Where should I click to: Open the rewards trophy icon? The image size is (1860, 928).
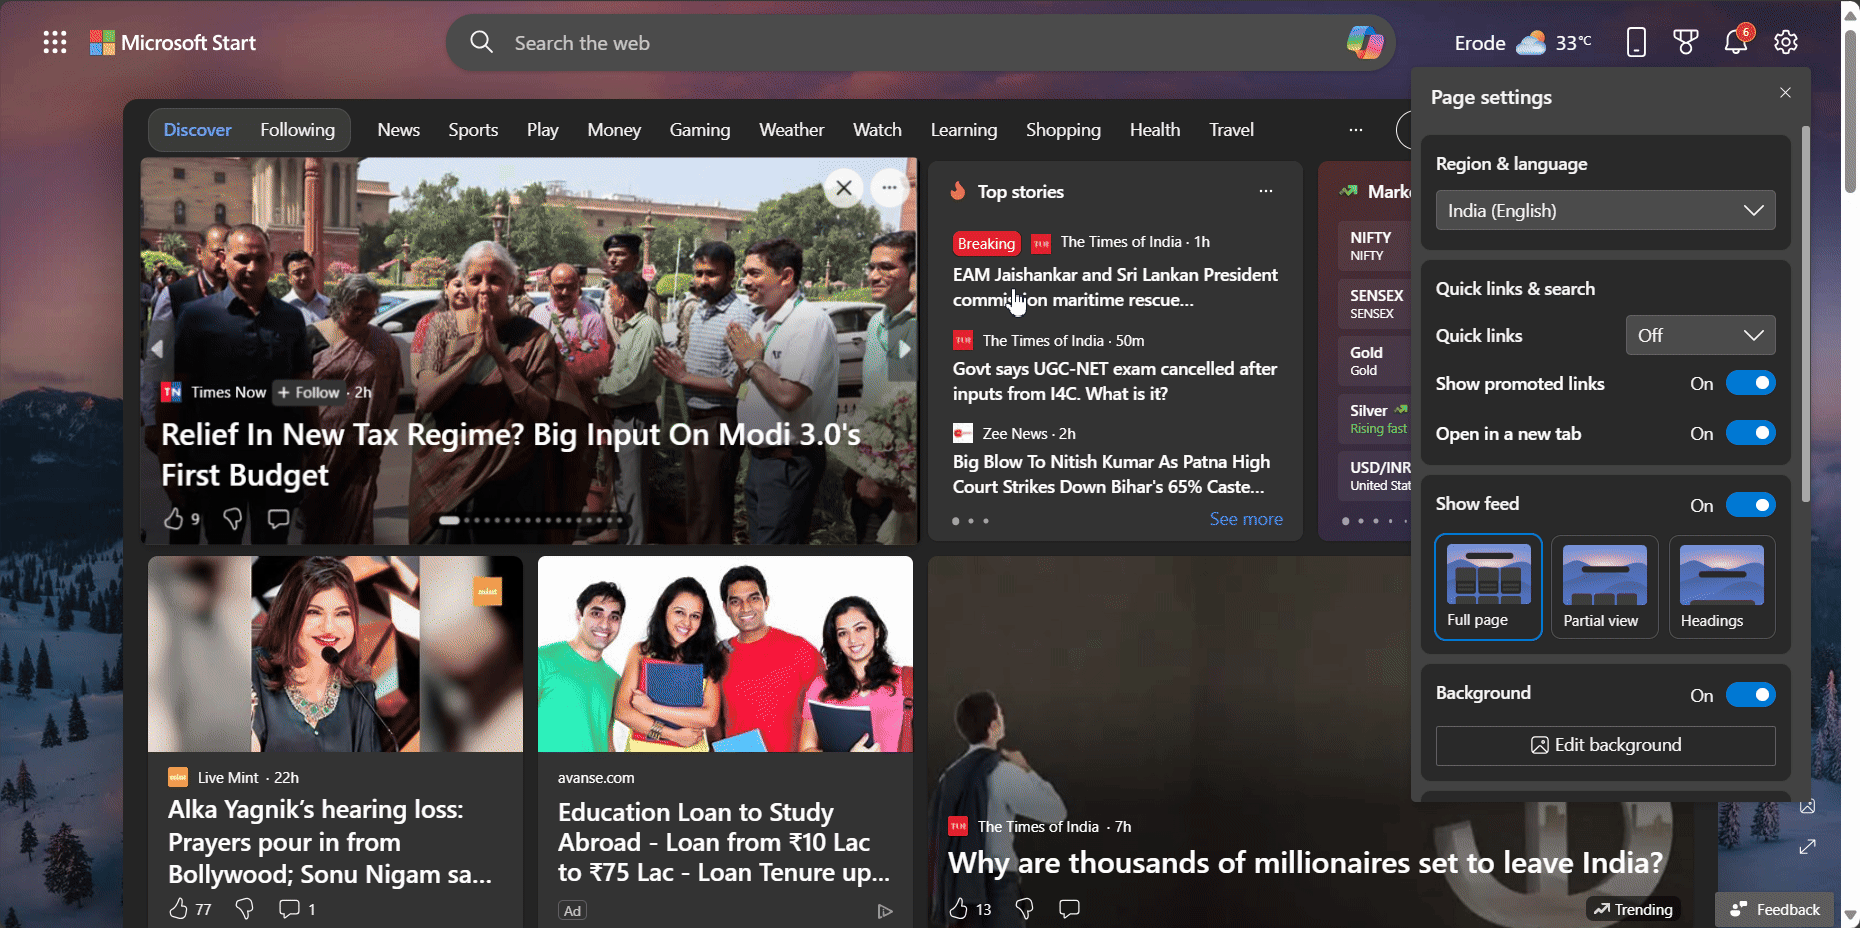1686,42
